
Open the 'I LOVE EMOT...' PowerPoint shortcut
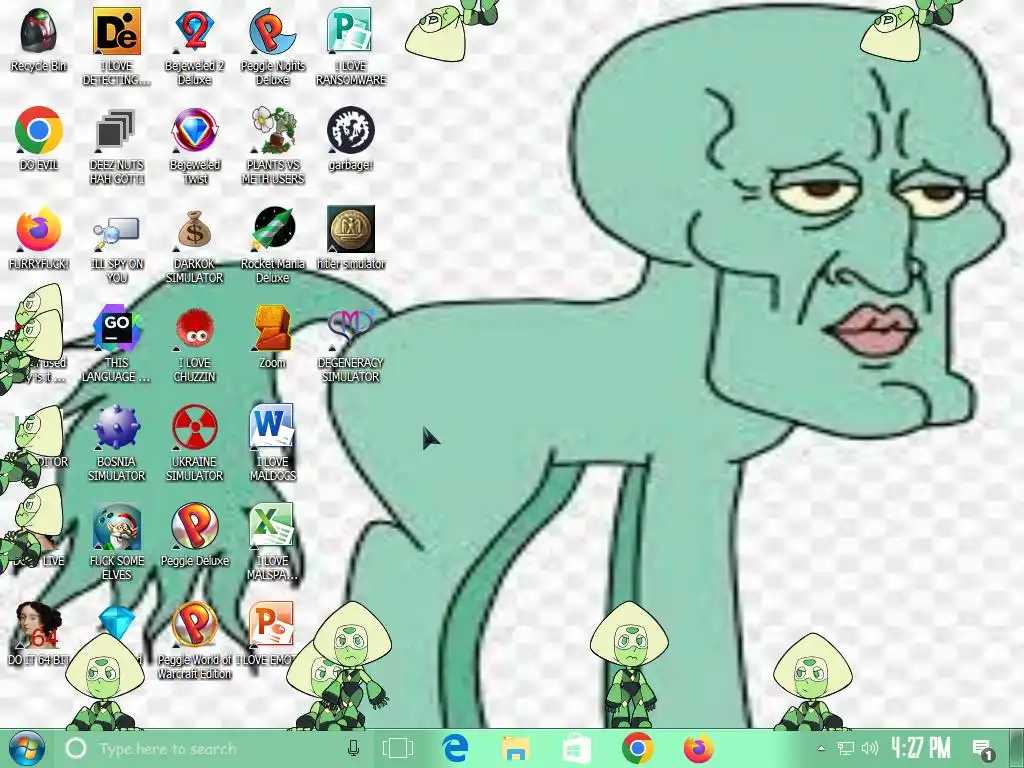click(x=272, y=625)
